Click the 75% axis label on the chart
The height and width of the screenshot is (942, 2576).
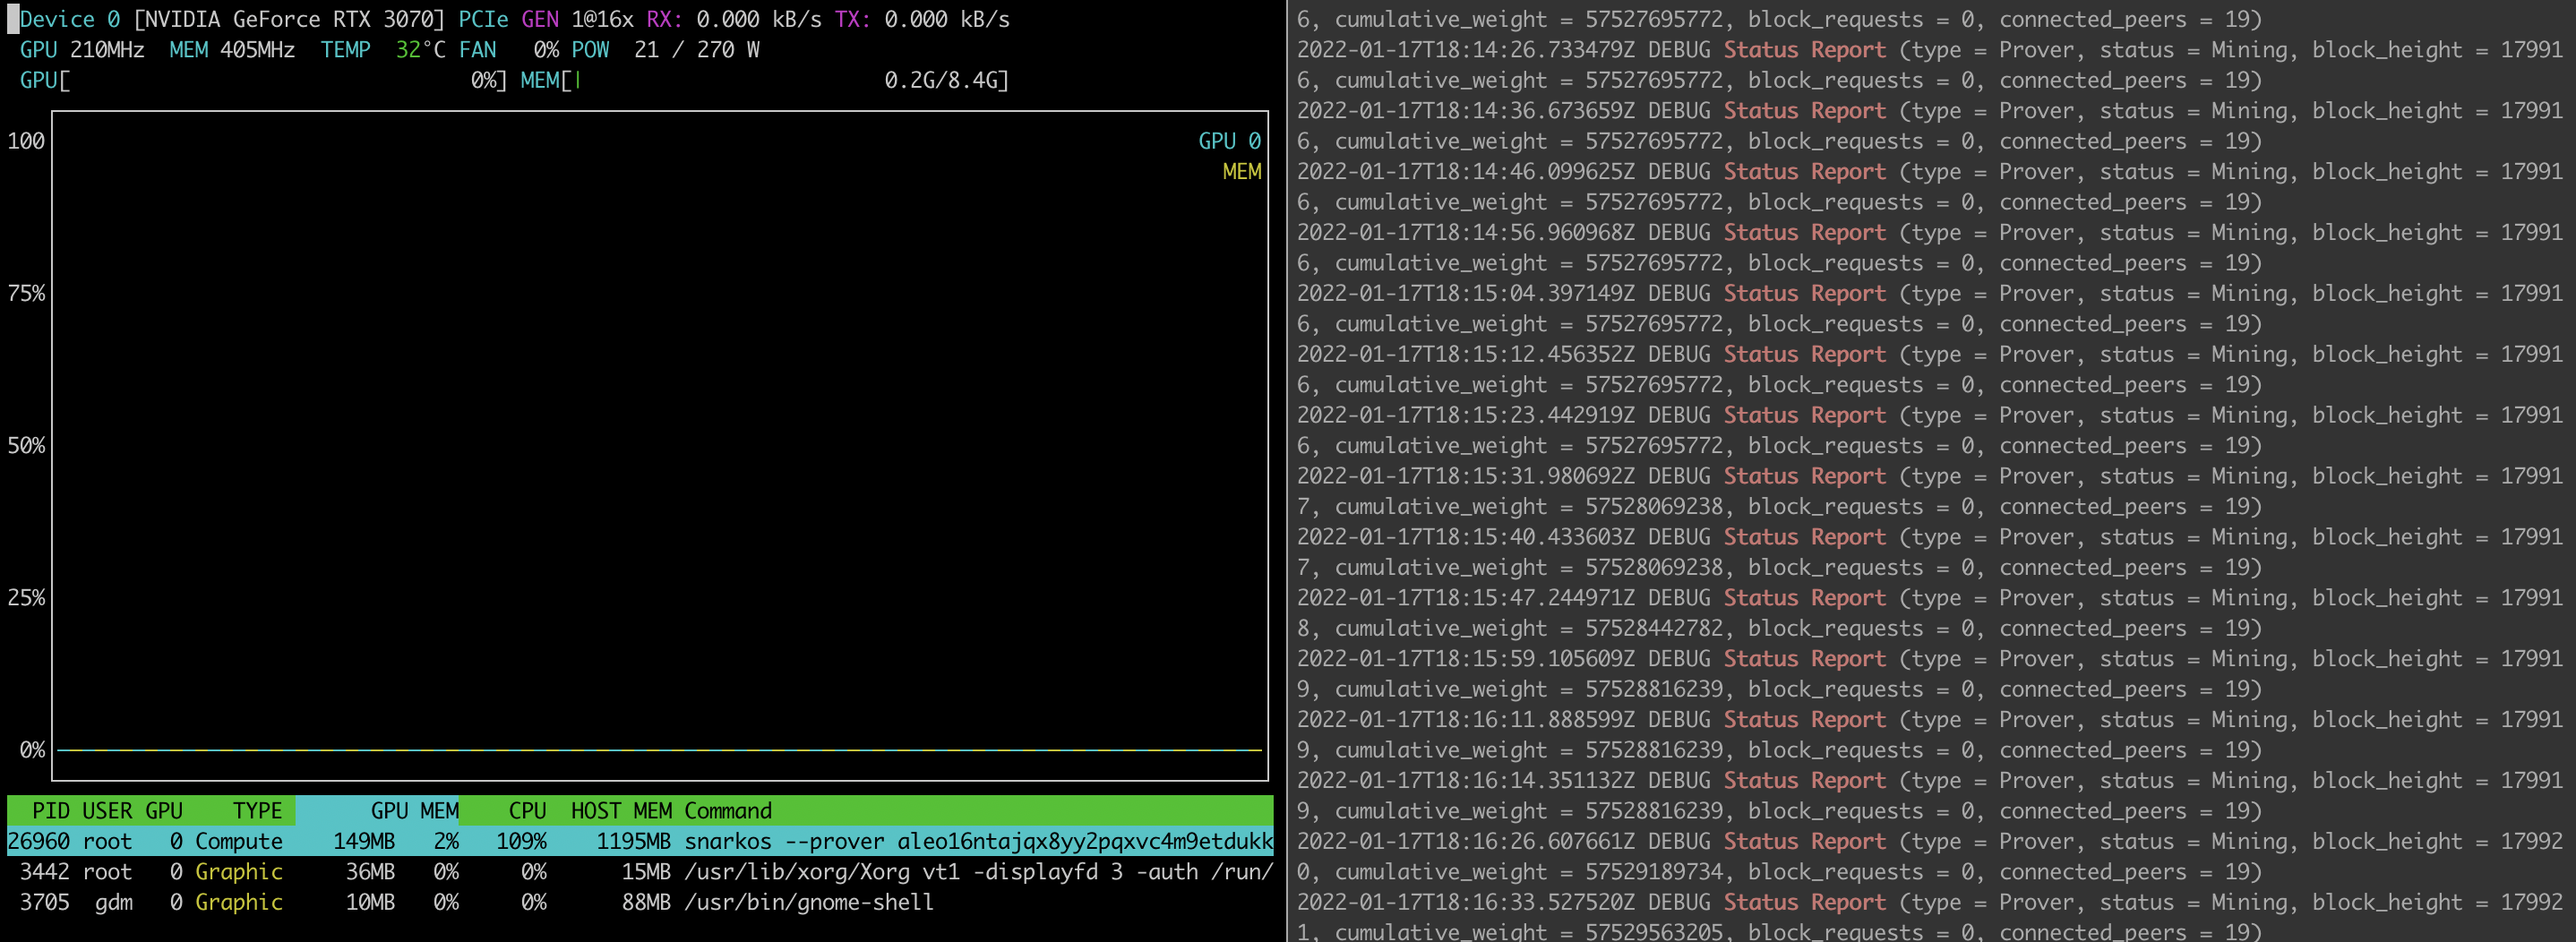click(x=26, y=293)
